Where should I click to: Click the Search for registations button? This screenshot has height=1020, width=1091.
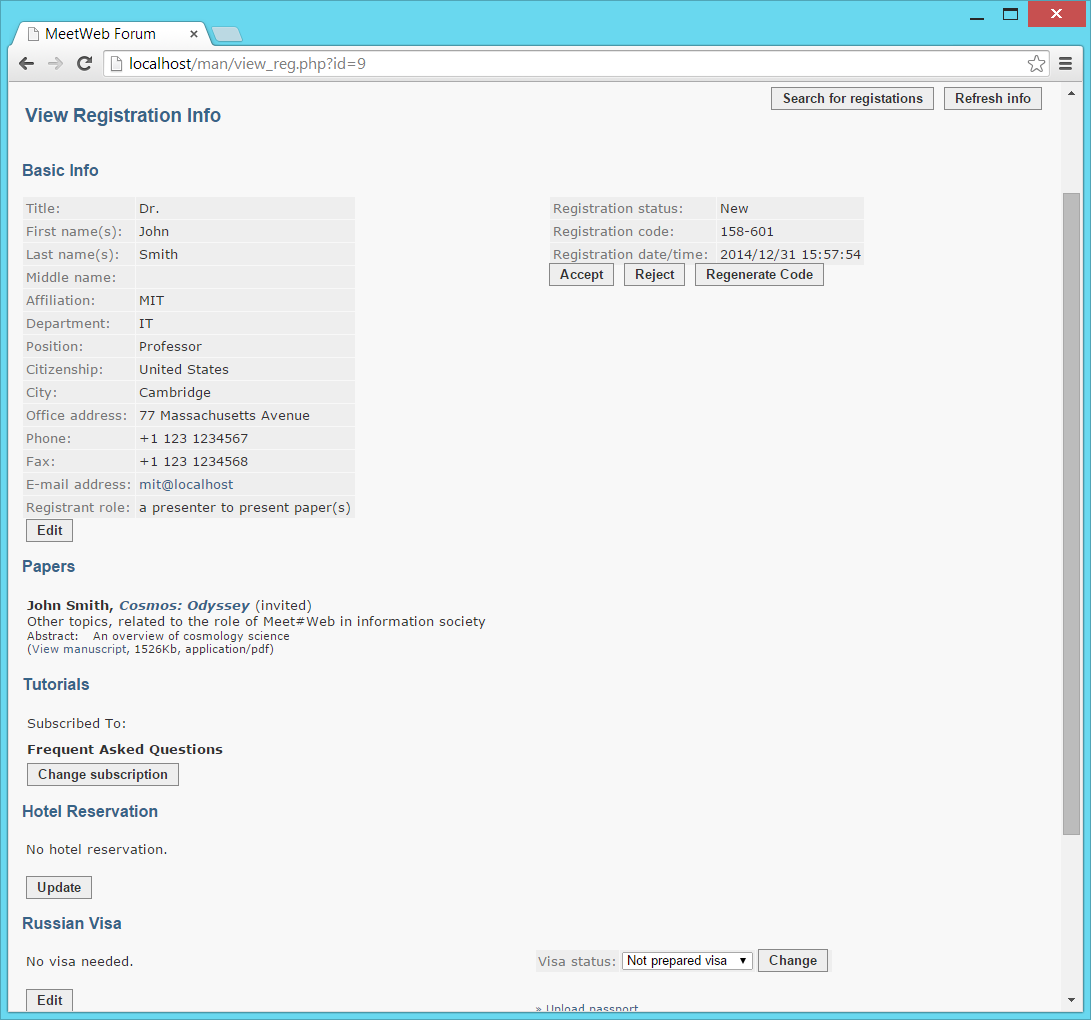852,98
